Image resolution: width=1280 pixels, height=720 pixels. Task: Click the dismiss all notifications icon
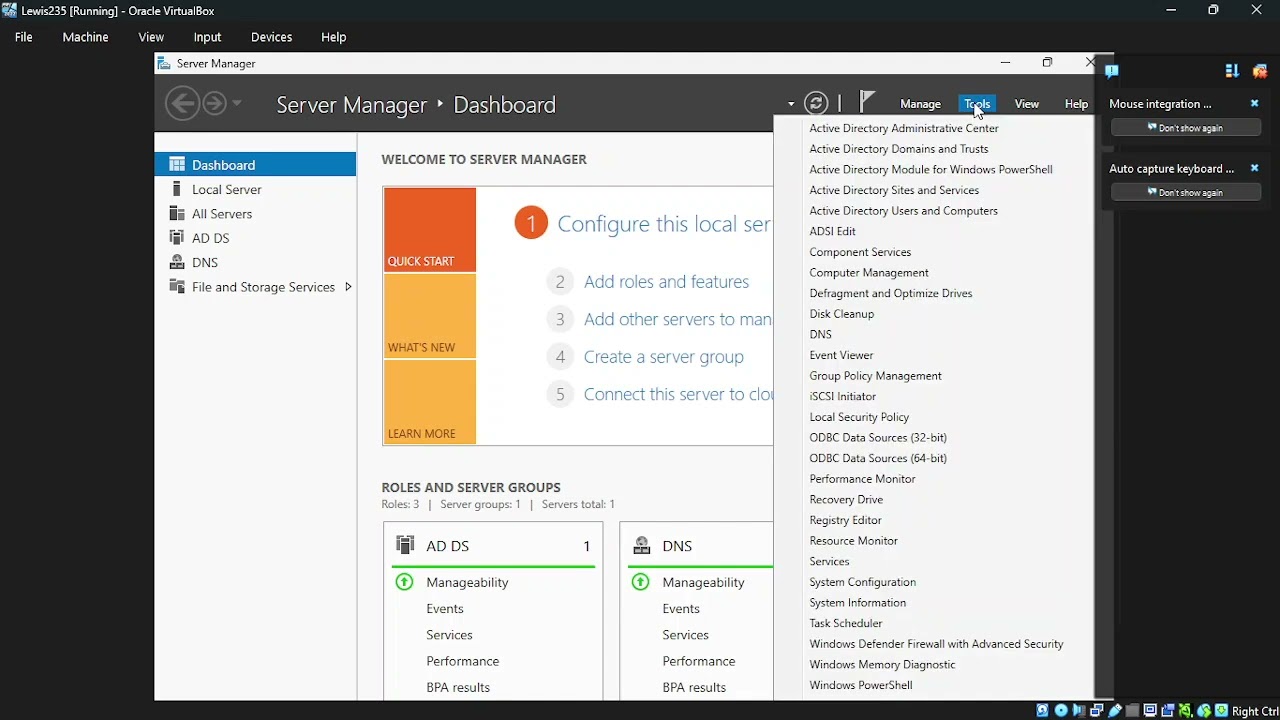(1260, 71)
